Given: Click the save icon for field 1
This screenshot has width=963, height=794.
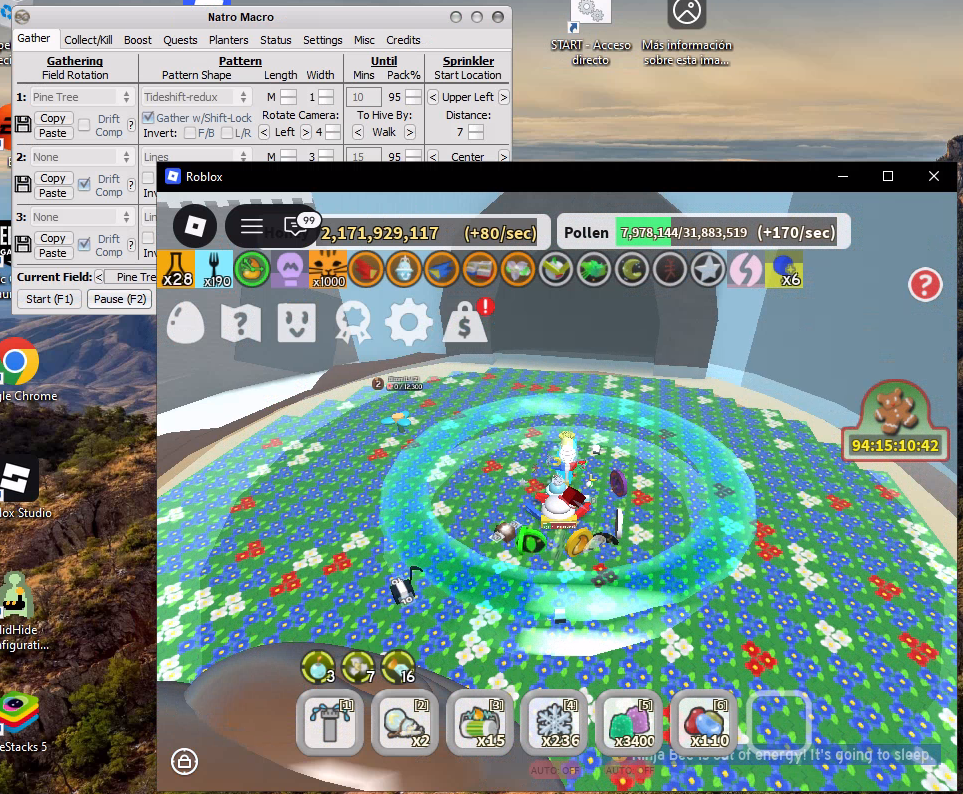Looking at the screenshot, I should (x=23, y=125).
